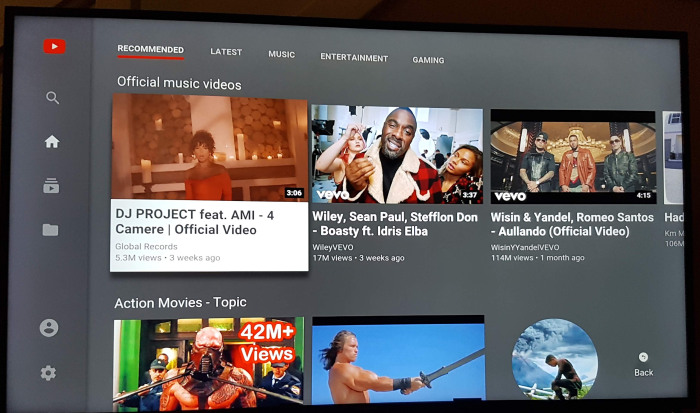This screenshot has width=700, height=413.
Task: Switch to Recommended tab
Action: click(150, 50)
